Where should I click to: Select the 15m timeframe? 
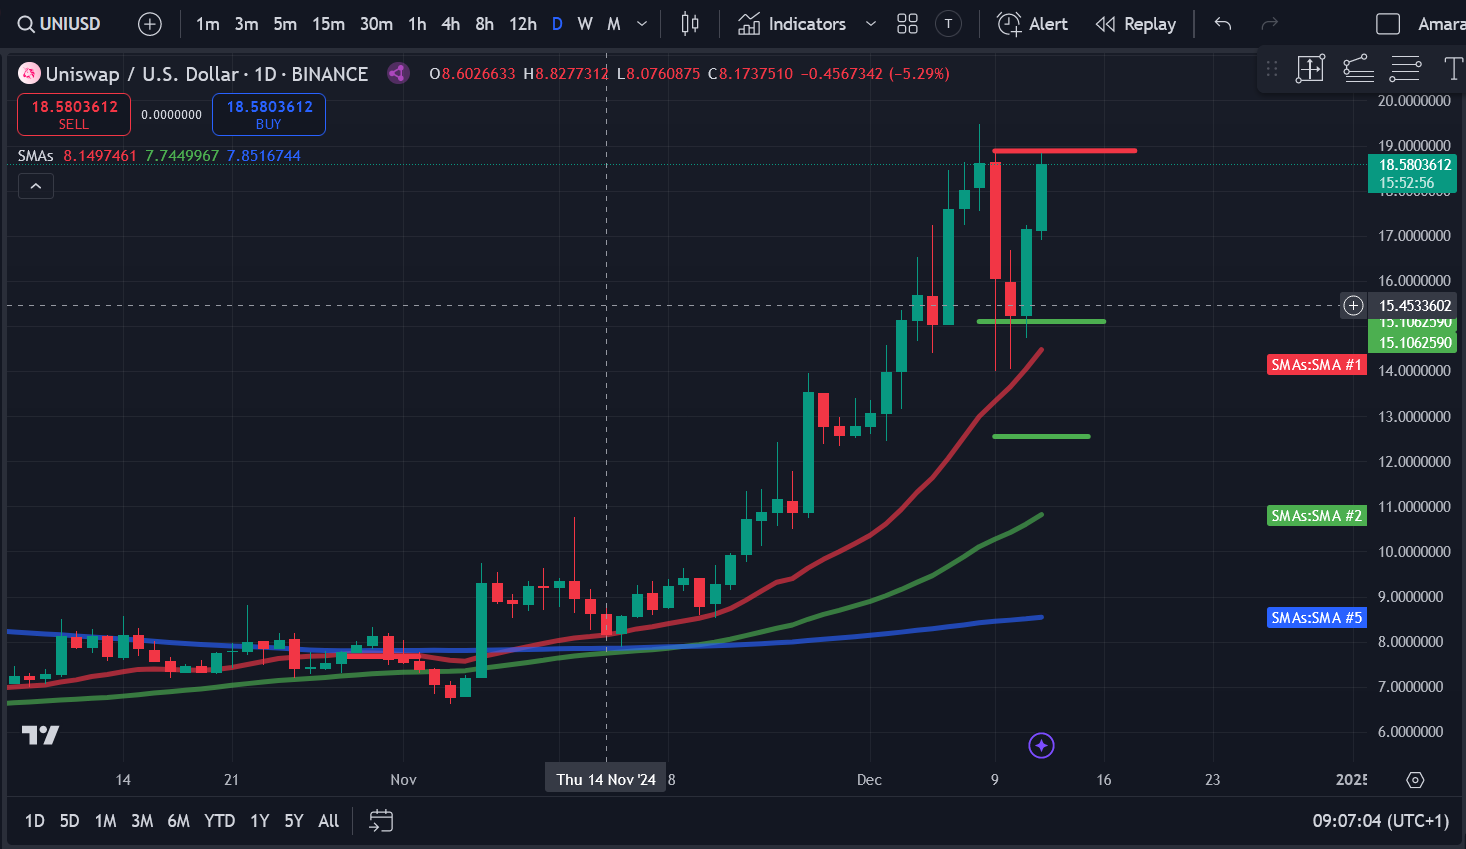pyautogui.click(x=328, y=24)
